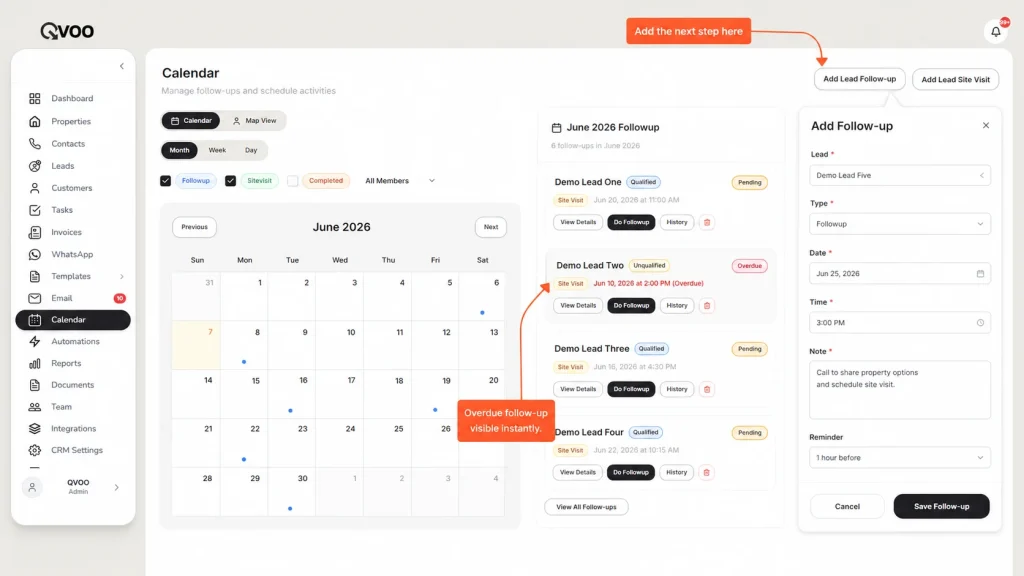Click the Customers person icon
Viewport: 1024px width, 576px height.
pos(35,188)
